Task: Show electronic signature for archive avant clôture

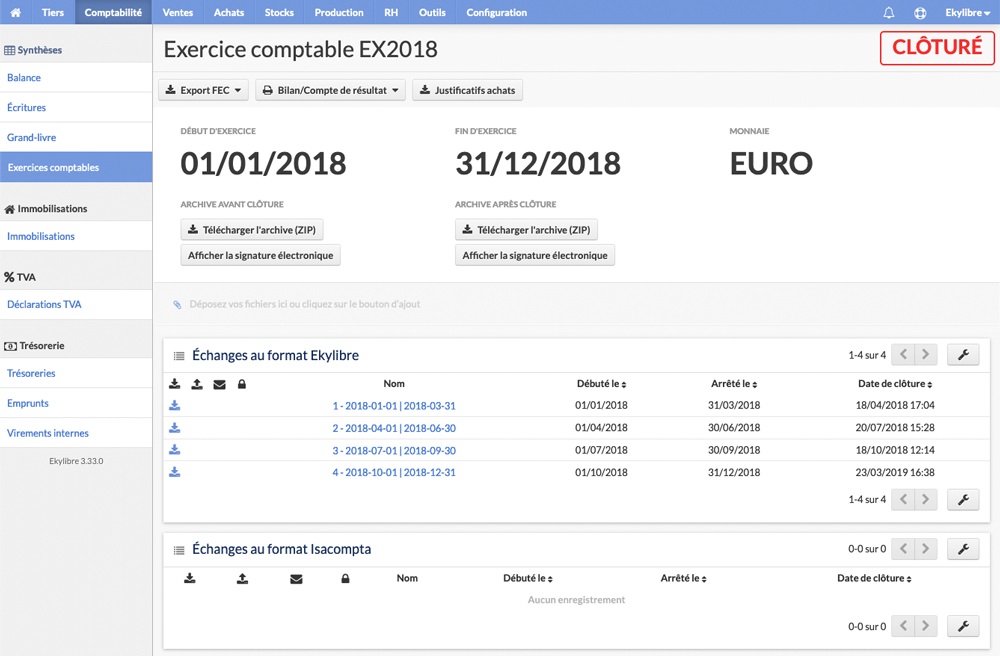Action: (x=260, y=255)
